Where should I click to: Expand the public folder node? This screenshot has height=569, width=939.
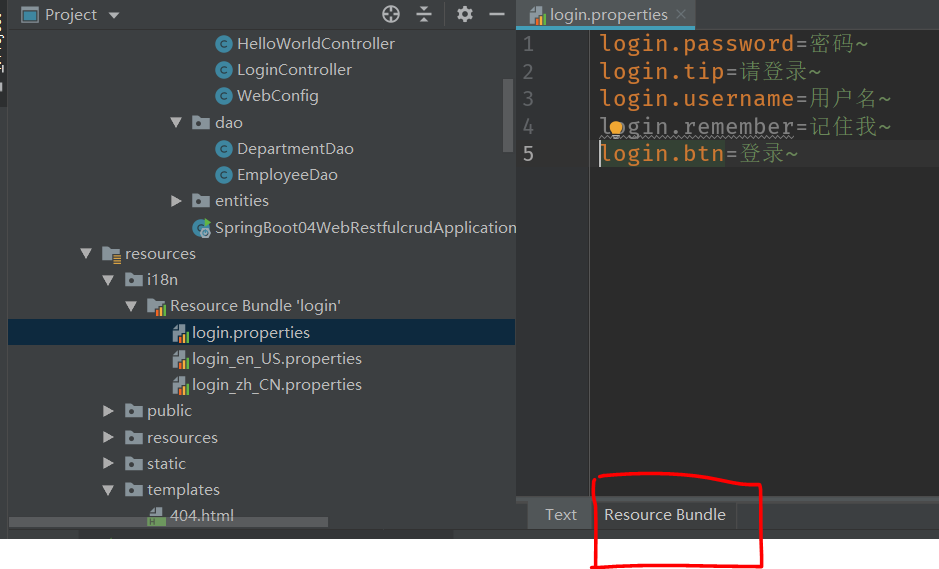click(x=108, y=411)
